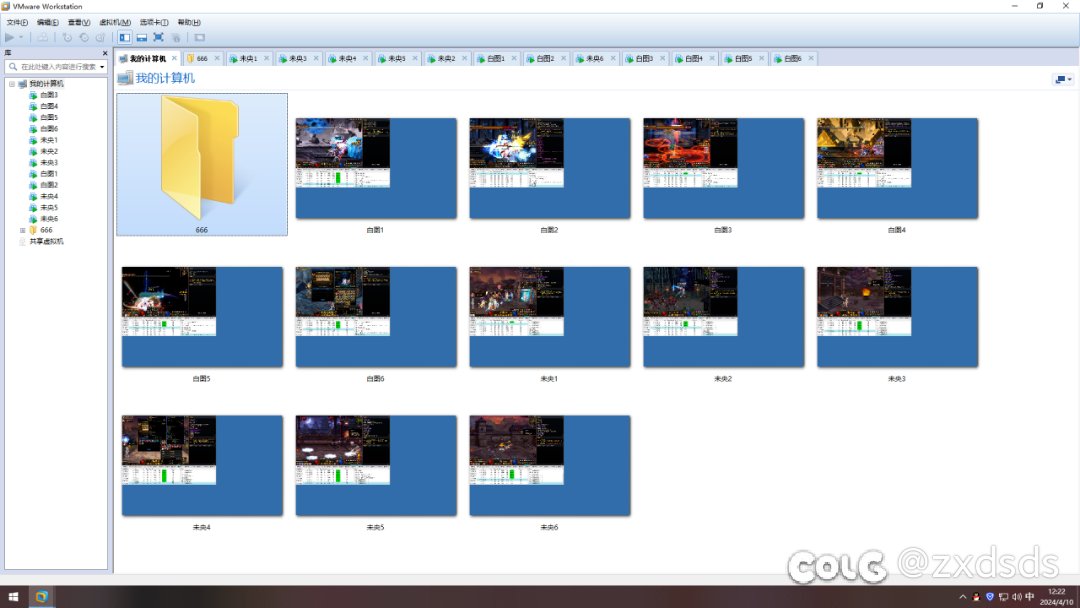Toggle the show library panel toolbar button

125,37
